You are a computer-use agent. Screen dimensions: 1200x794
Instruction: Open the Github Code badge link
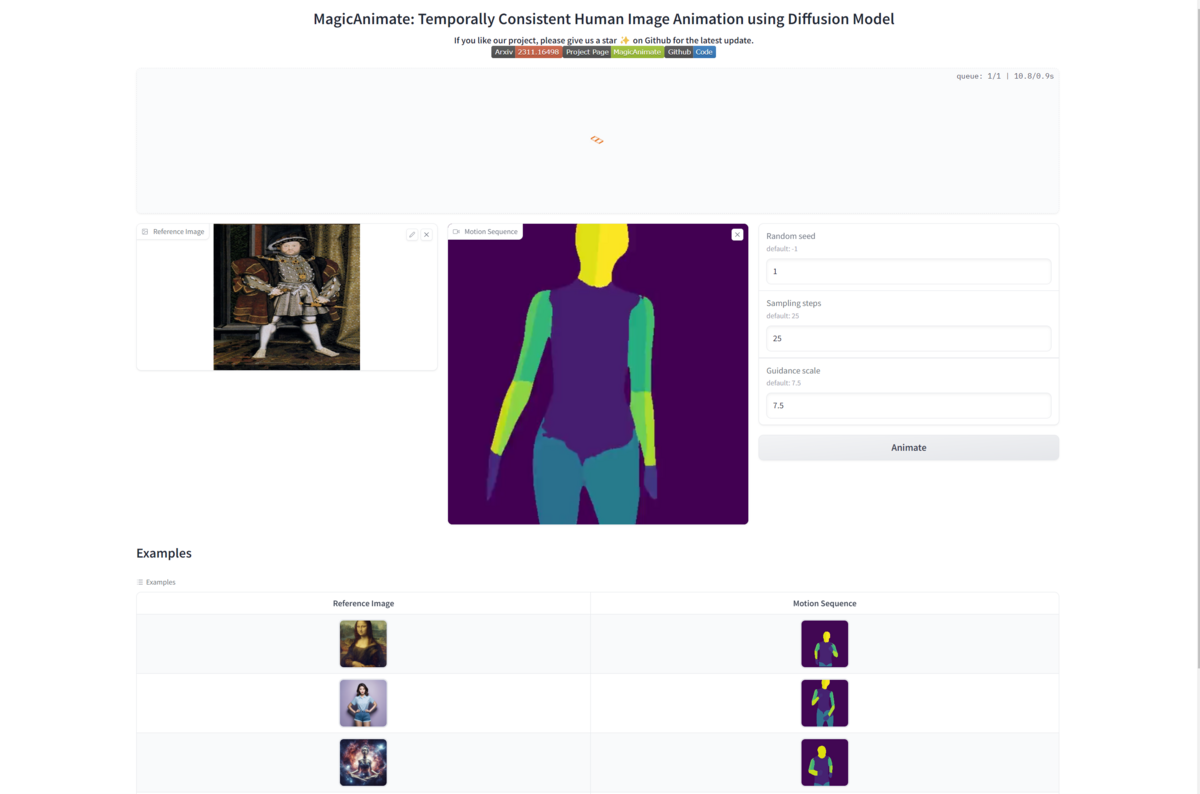click(691, 52)
